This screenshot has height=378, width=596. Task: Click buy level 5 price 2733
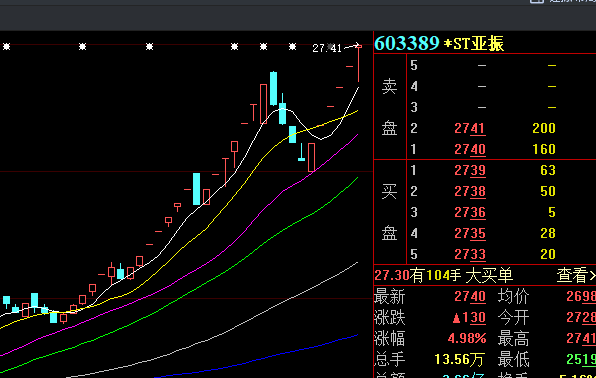coord(470,254)
